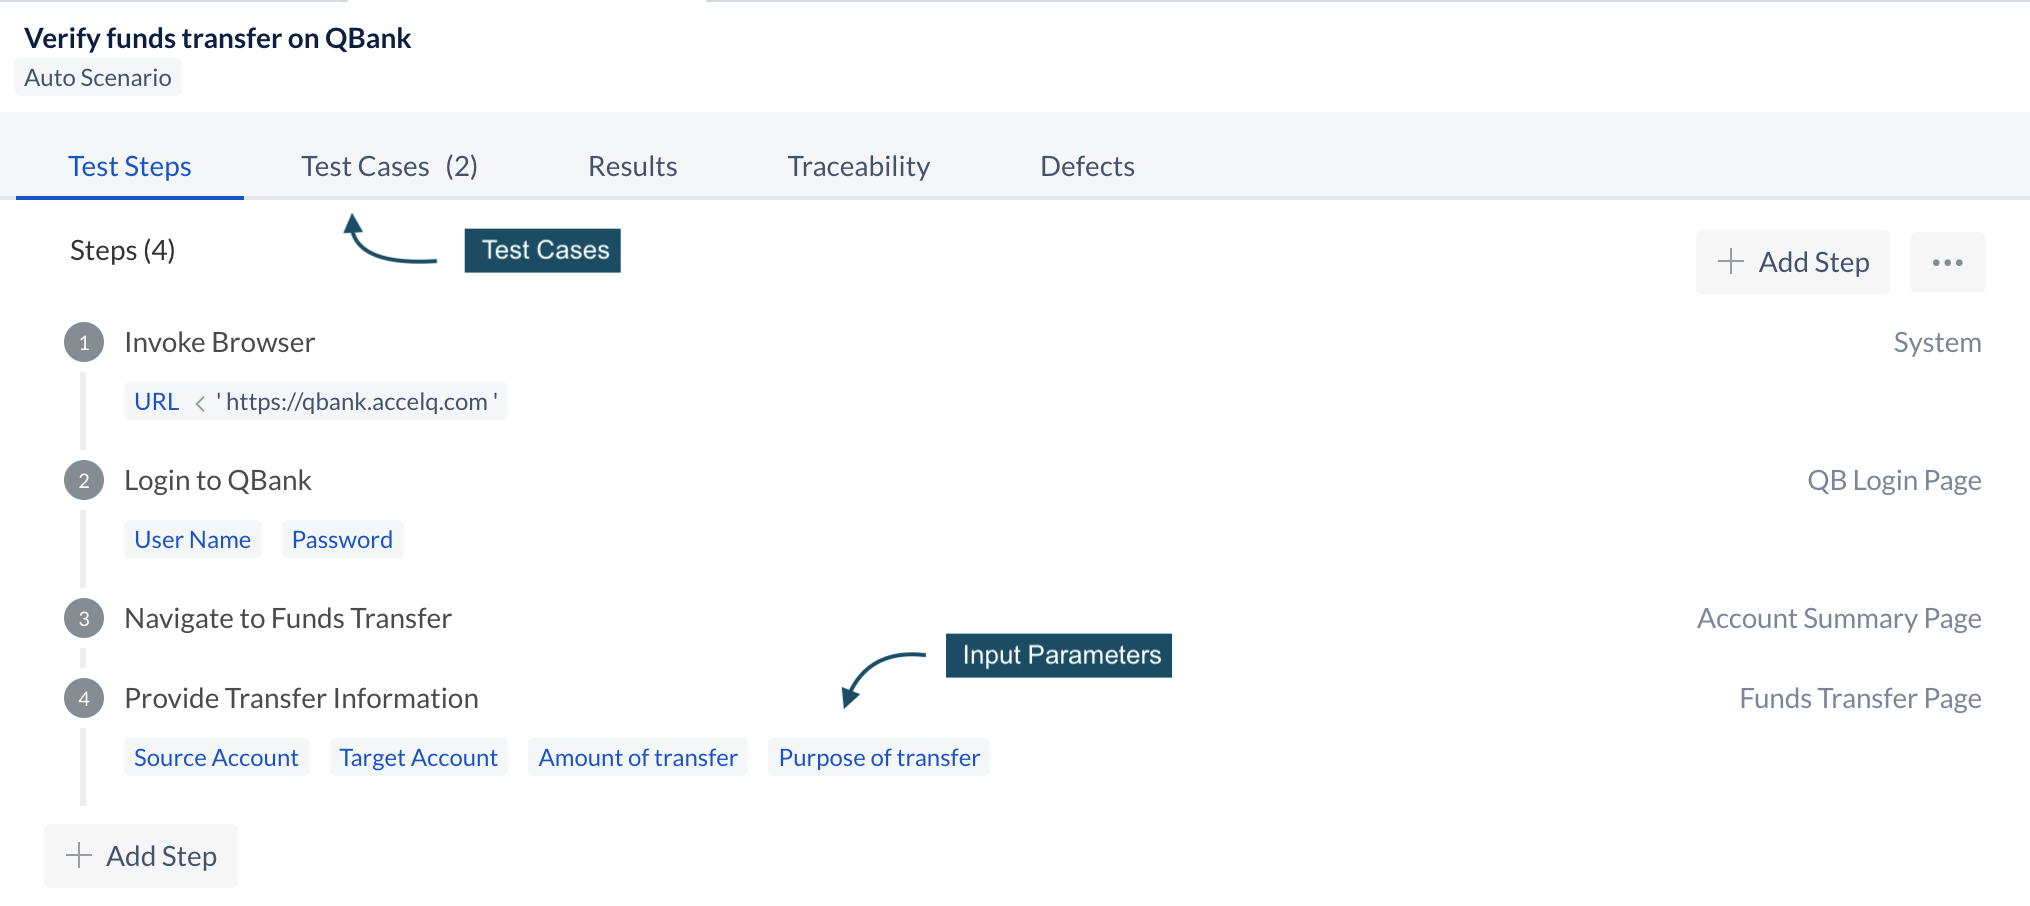View the Defects tab
Viewport: 2030px width, 906px height.
pyautogui.click(x=1088, y=166)
